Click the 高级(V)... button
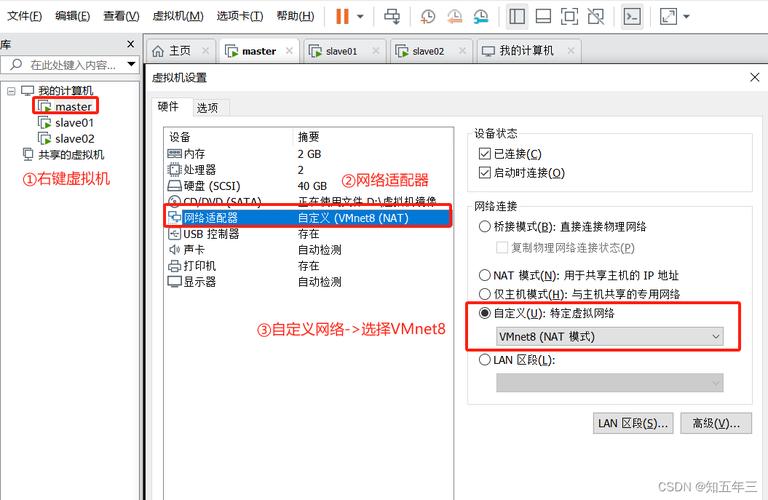This screenshot has height=500, width=768. 716,423
